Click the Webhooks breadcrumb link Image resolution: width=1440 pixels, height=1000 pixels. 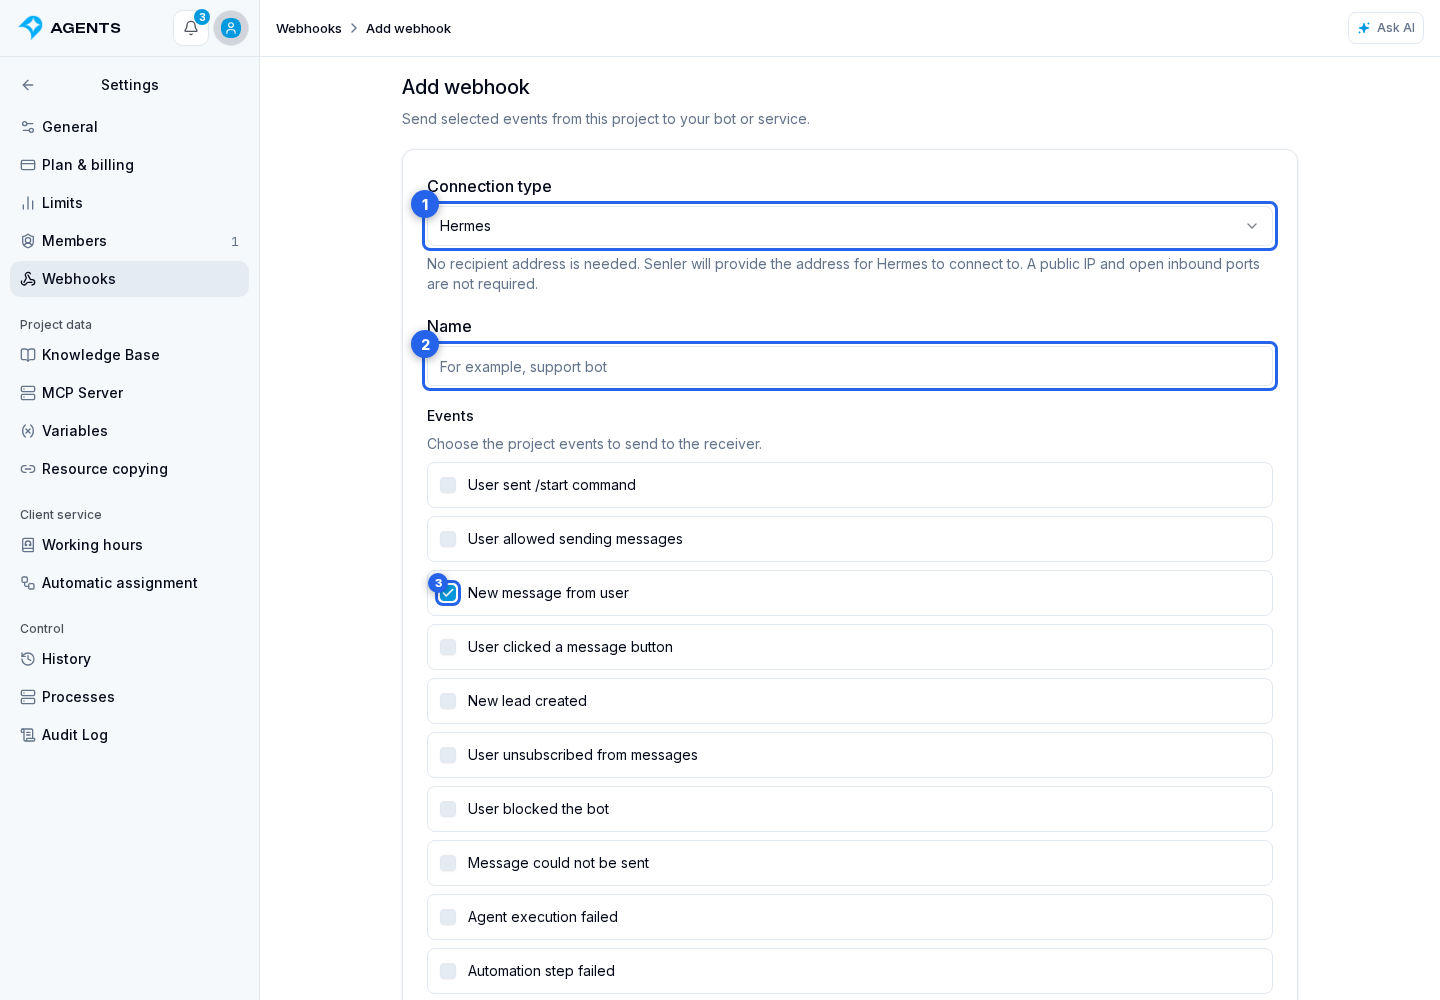[x=309, y=28]
